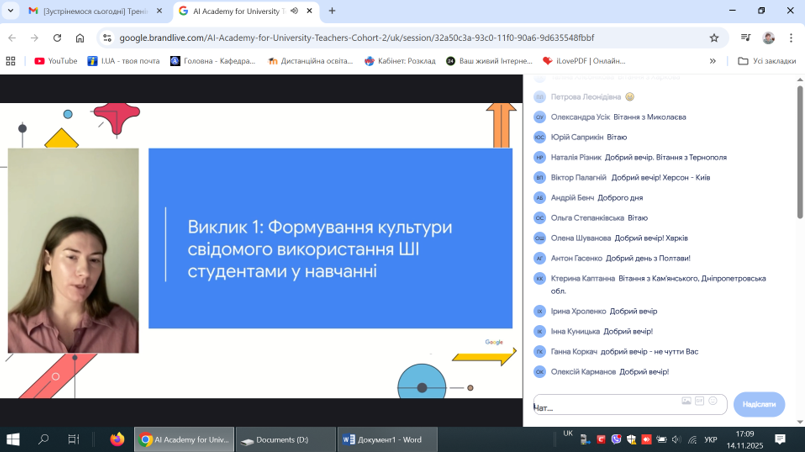Screen dimensions: 805x452
Task: Switch the УКР keyboard language indicator
Action: click(x=711, y=439)
